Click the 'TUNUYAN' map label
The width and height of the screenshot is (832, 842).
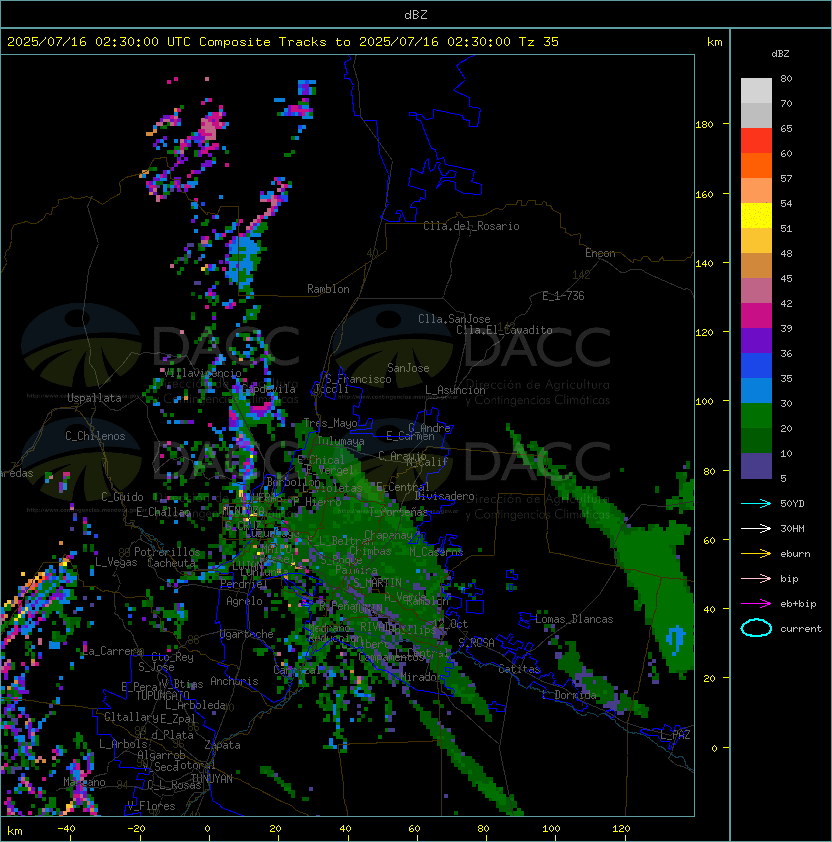[212, 779]
